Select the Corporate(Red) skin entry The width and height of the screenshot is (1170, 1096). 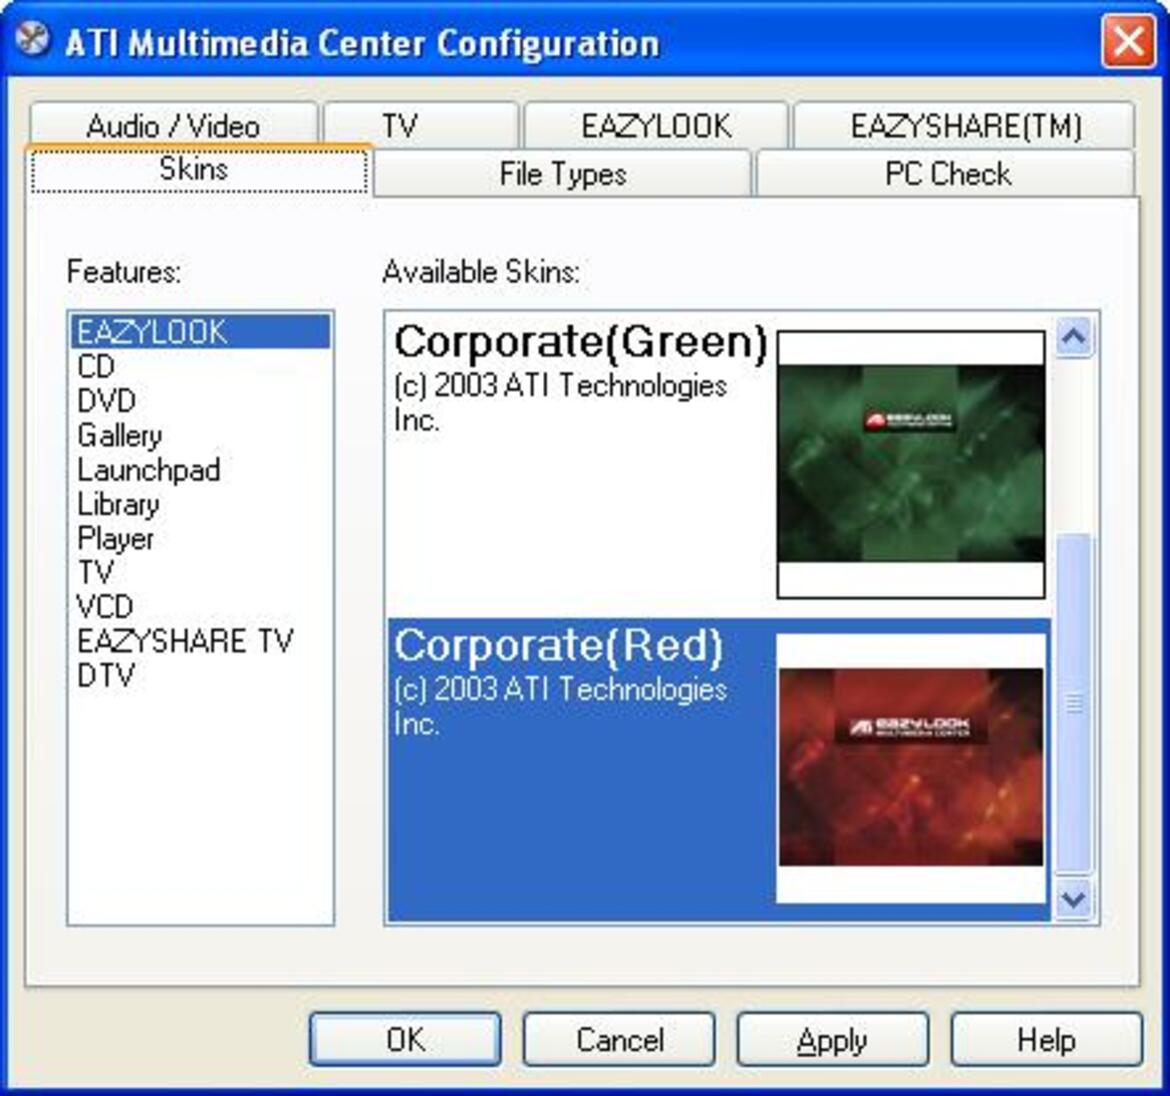(719, 770)
